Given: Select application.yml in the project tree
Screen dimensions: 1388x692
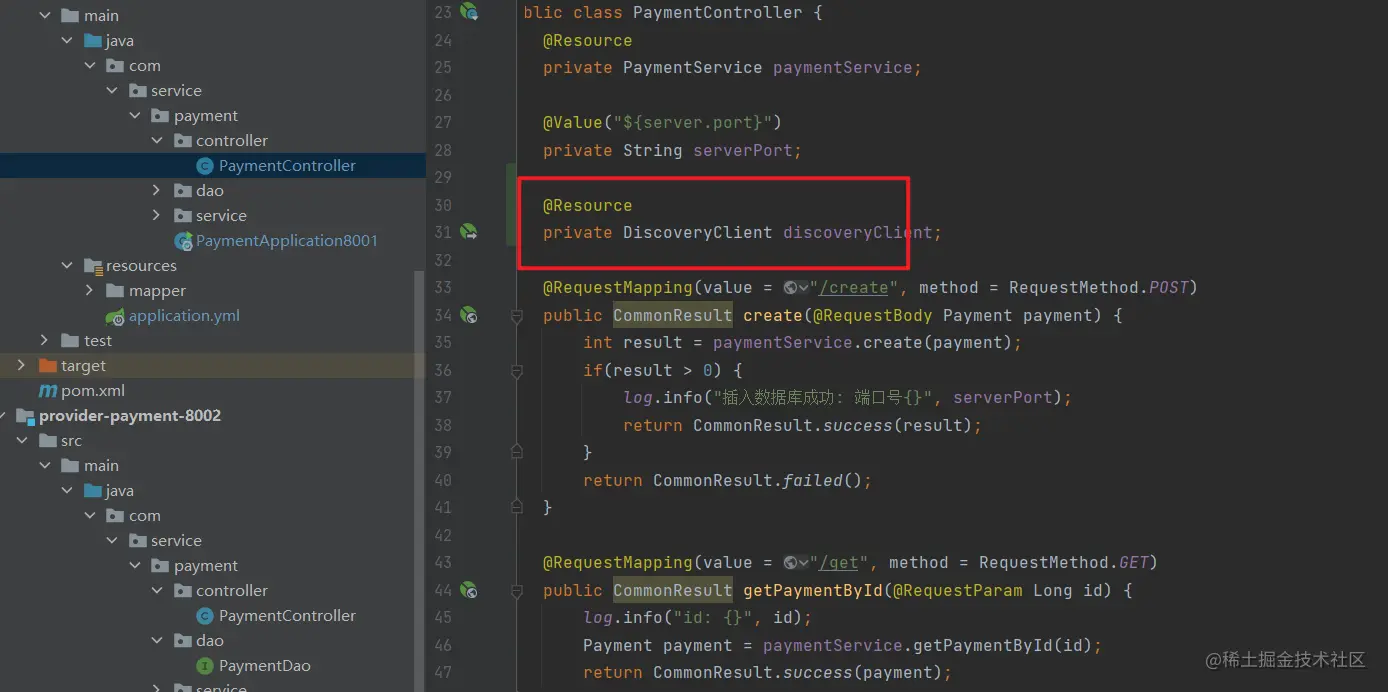Looking at the screenshot, I should pyautogui.click(x=184, y=316).
